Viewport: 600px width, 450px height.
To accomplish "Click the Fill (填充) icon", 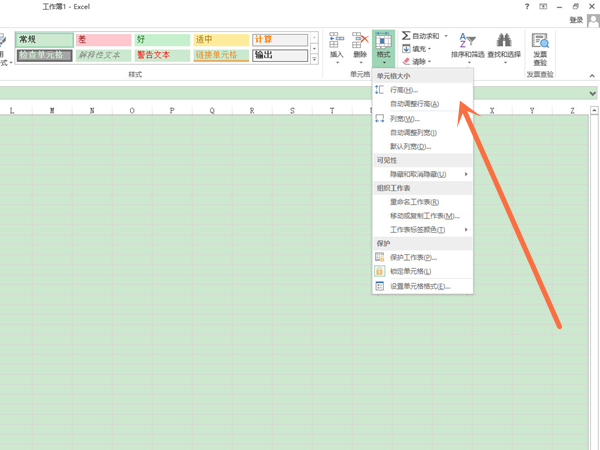I will (x=407, y=49).
